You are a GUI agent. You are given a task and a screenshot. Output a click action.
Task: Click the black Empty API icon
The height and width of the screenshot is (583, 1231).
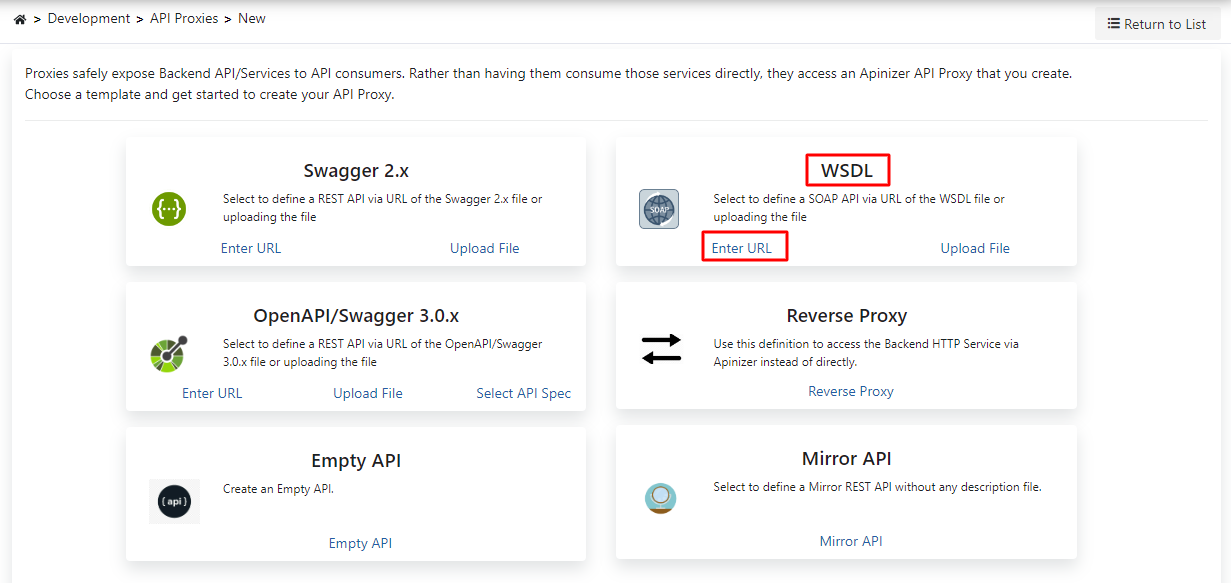[174, 501]
